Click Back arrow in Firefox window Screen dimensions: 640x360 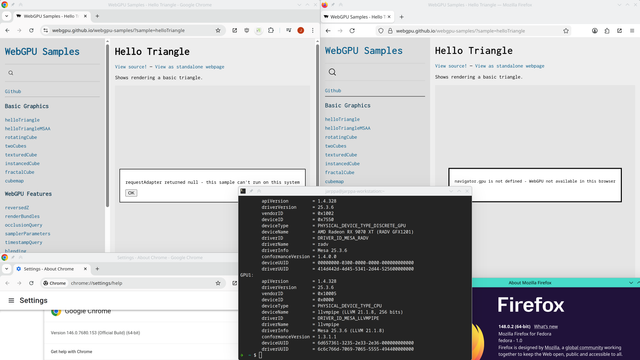coord(328,31)
